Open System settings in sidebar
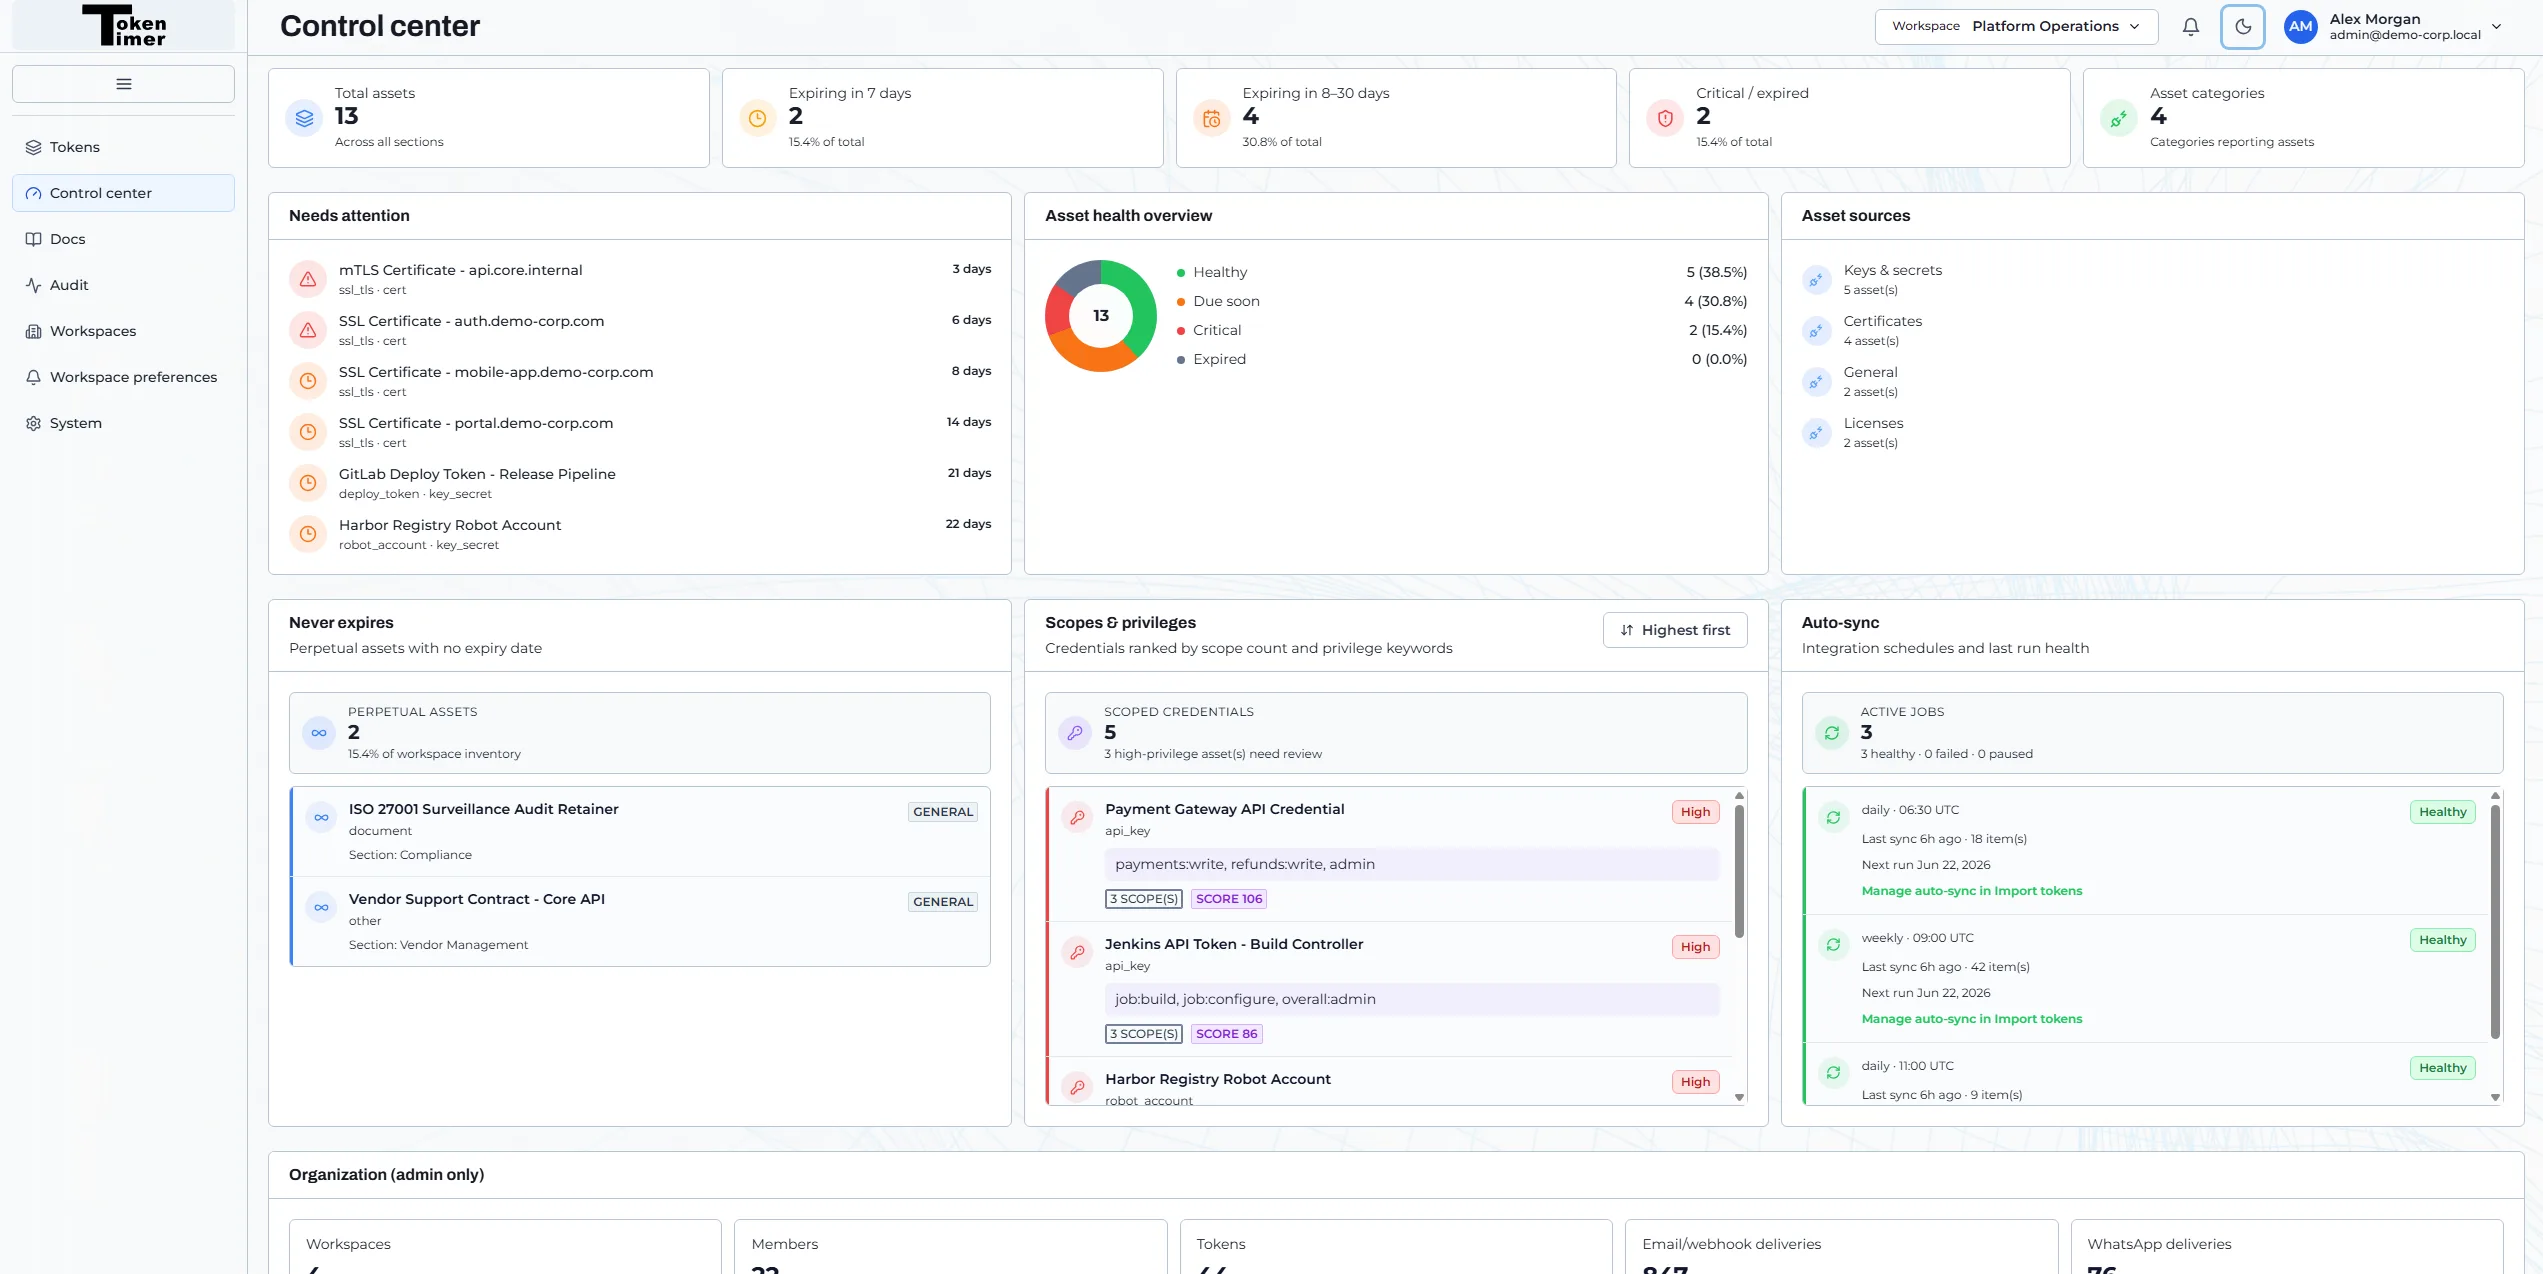The height and width of the screenshot is (1274, 2543). point(123,423)
